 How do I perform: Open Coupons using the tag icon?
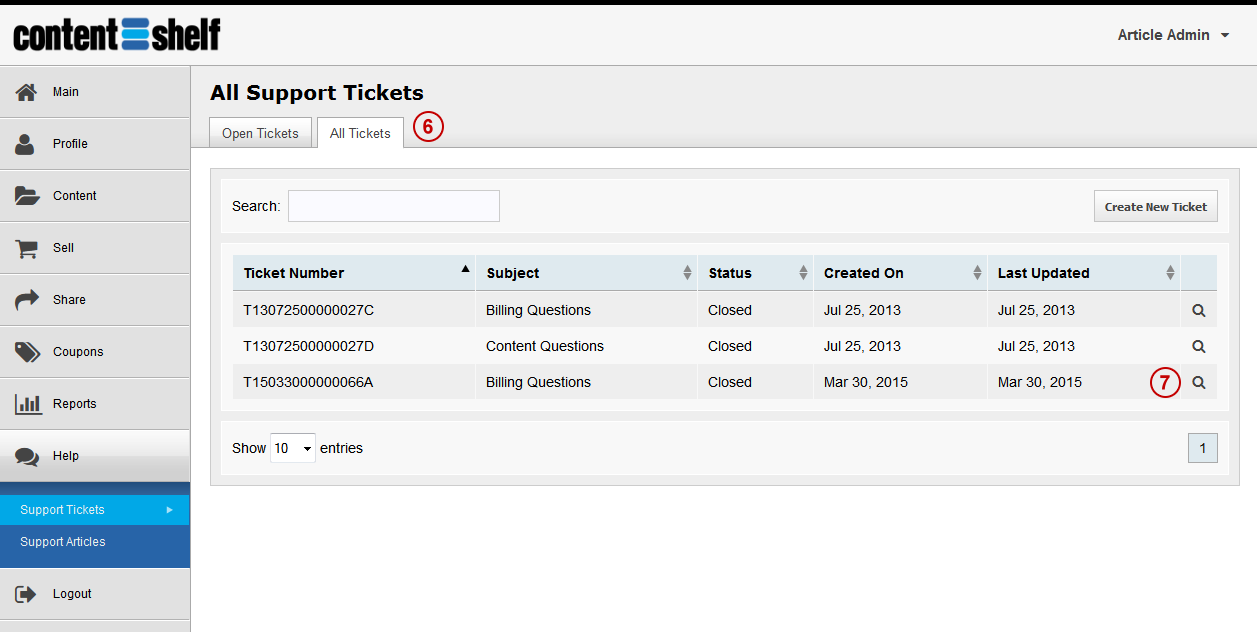click(27, 352)
